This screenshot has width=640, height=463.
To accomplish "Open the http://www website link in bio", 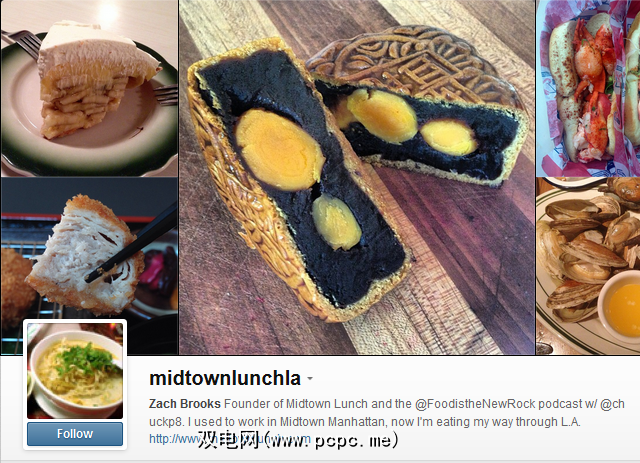I will click(x=174, y=439).
